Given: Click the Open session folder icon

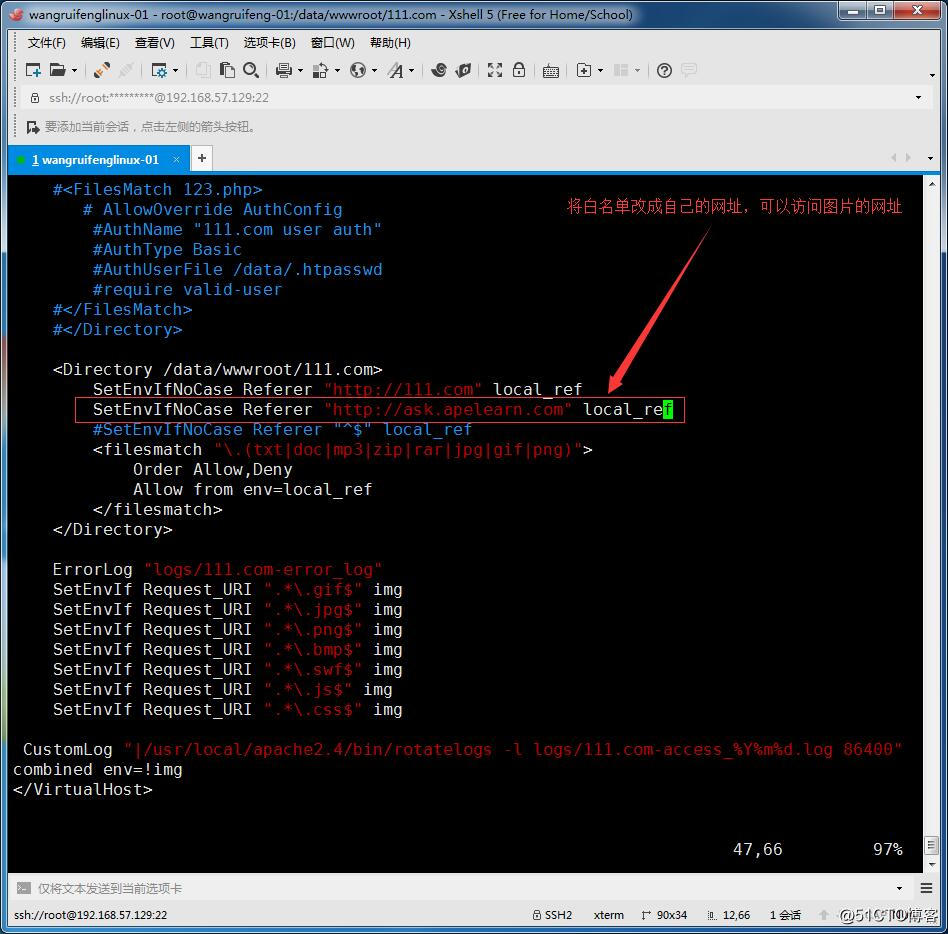Looking at the screenshot, I should (57, 70).
